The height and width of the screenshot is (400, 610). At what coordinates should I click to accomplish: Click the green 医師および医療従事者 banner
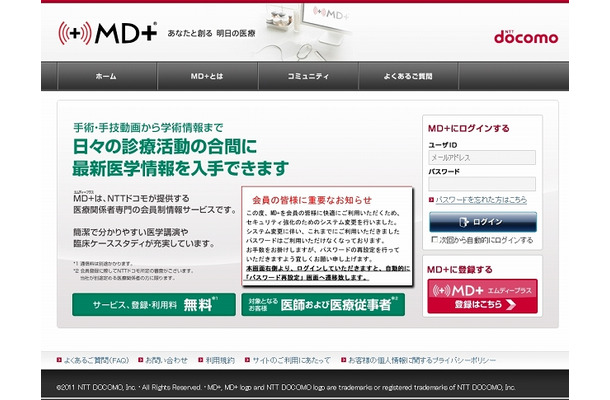[x=323, y=305]
